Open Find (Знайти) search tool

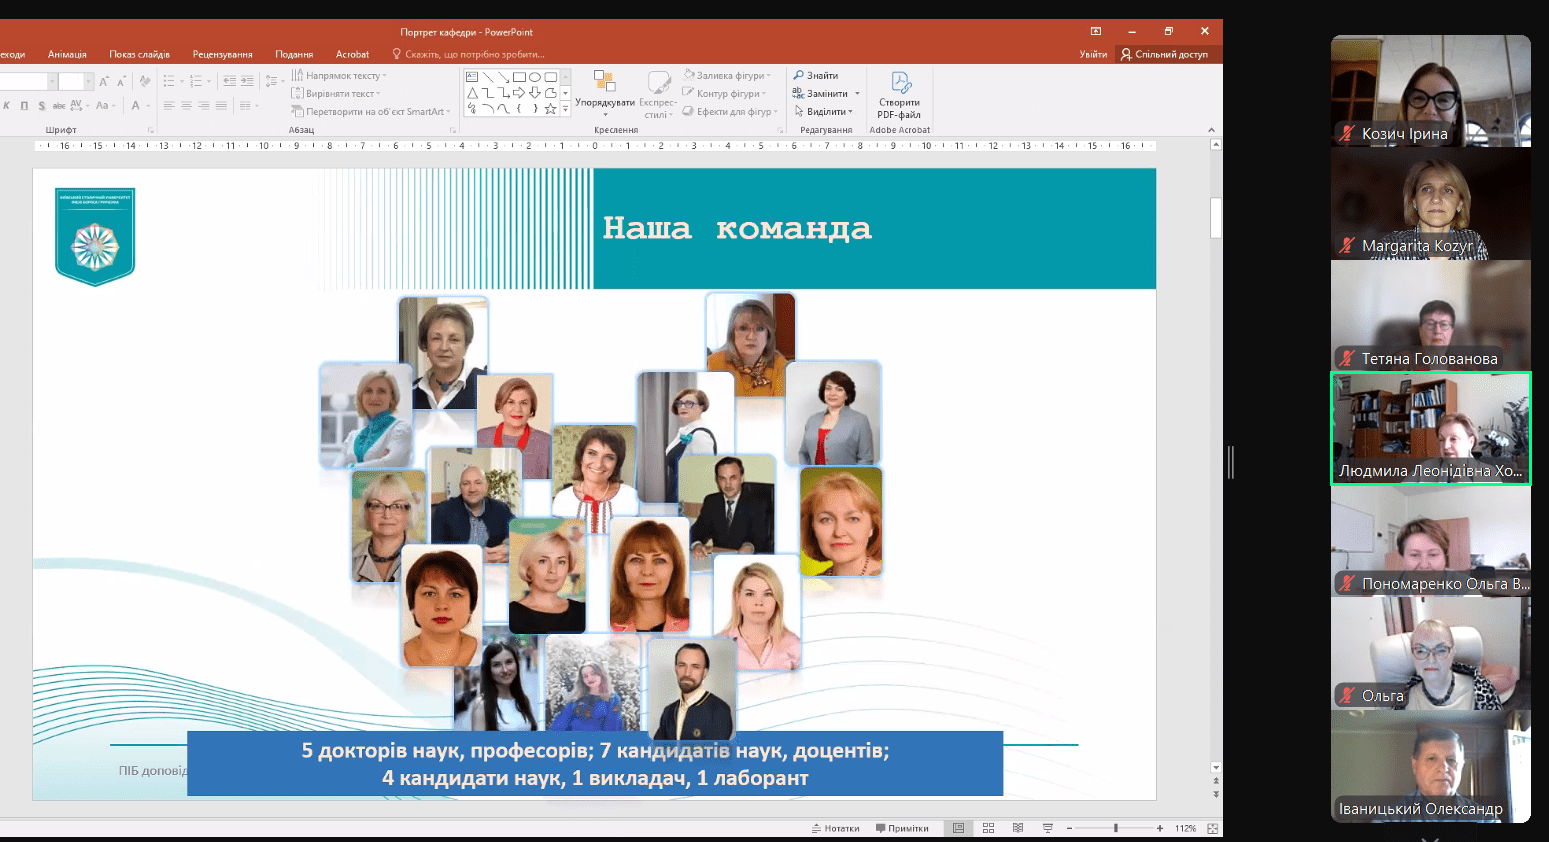(816, 76)
